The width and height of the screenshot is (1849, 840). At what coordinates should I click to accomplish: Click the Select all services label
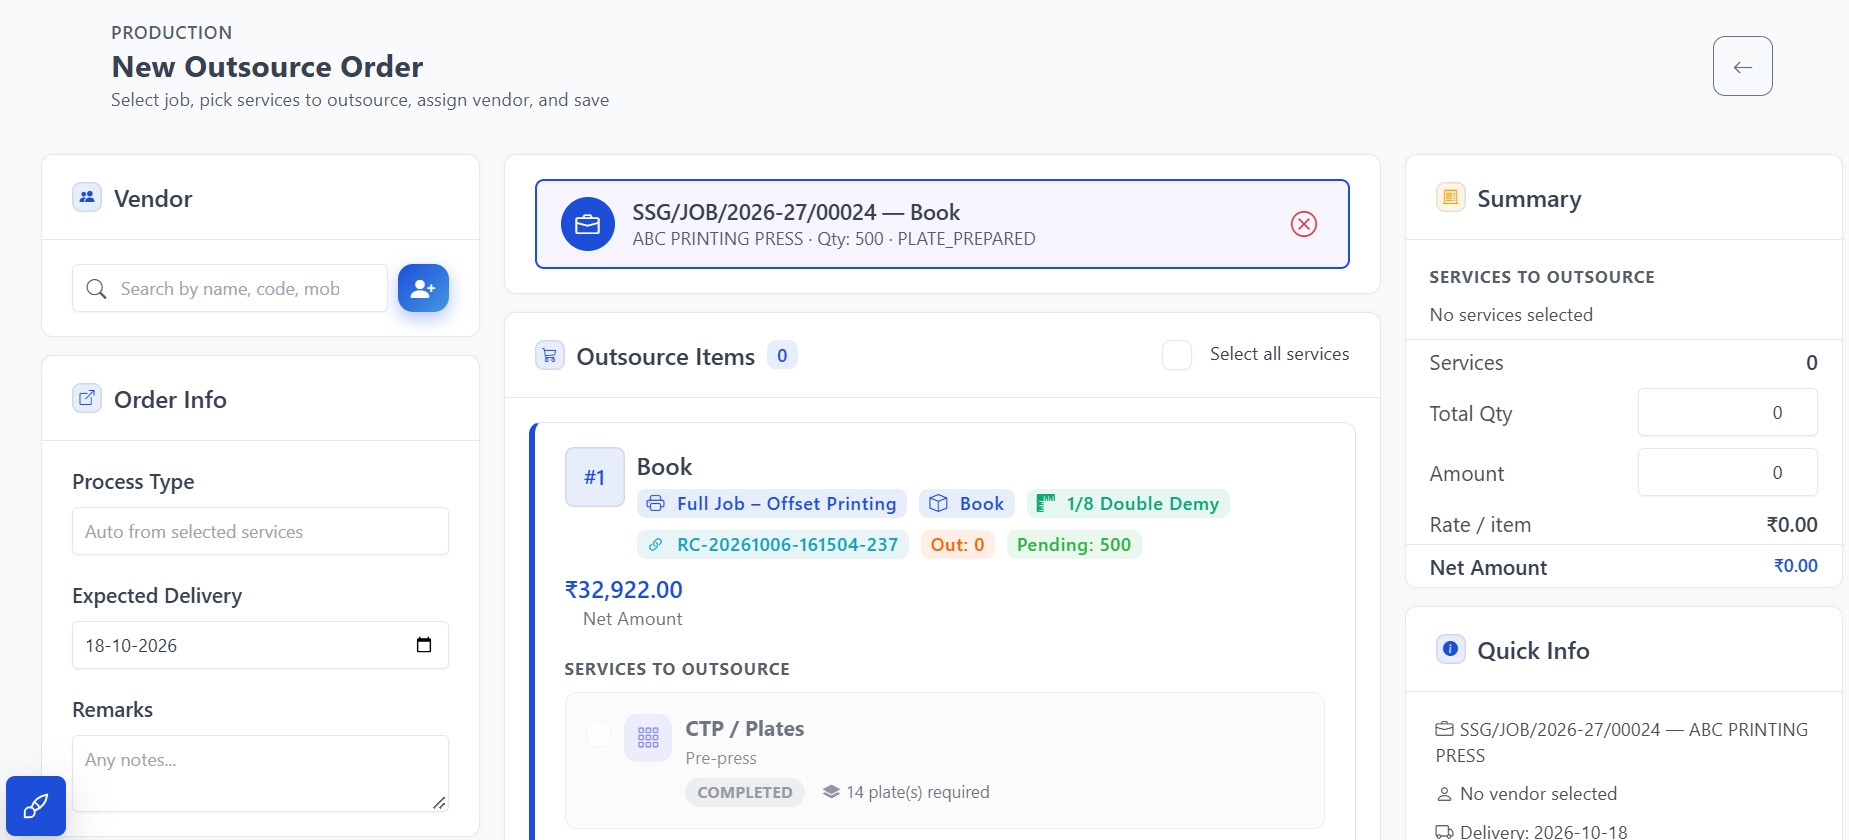(1279, 354)
